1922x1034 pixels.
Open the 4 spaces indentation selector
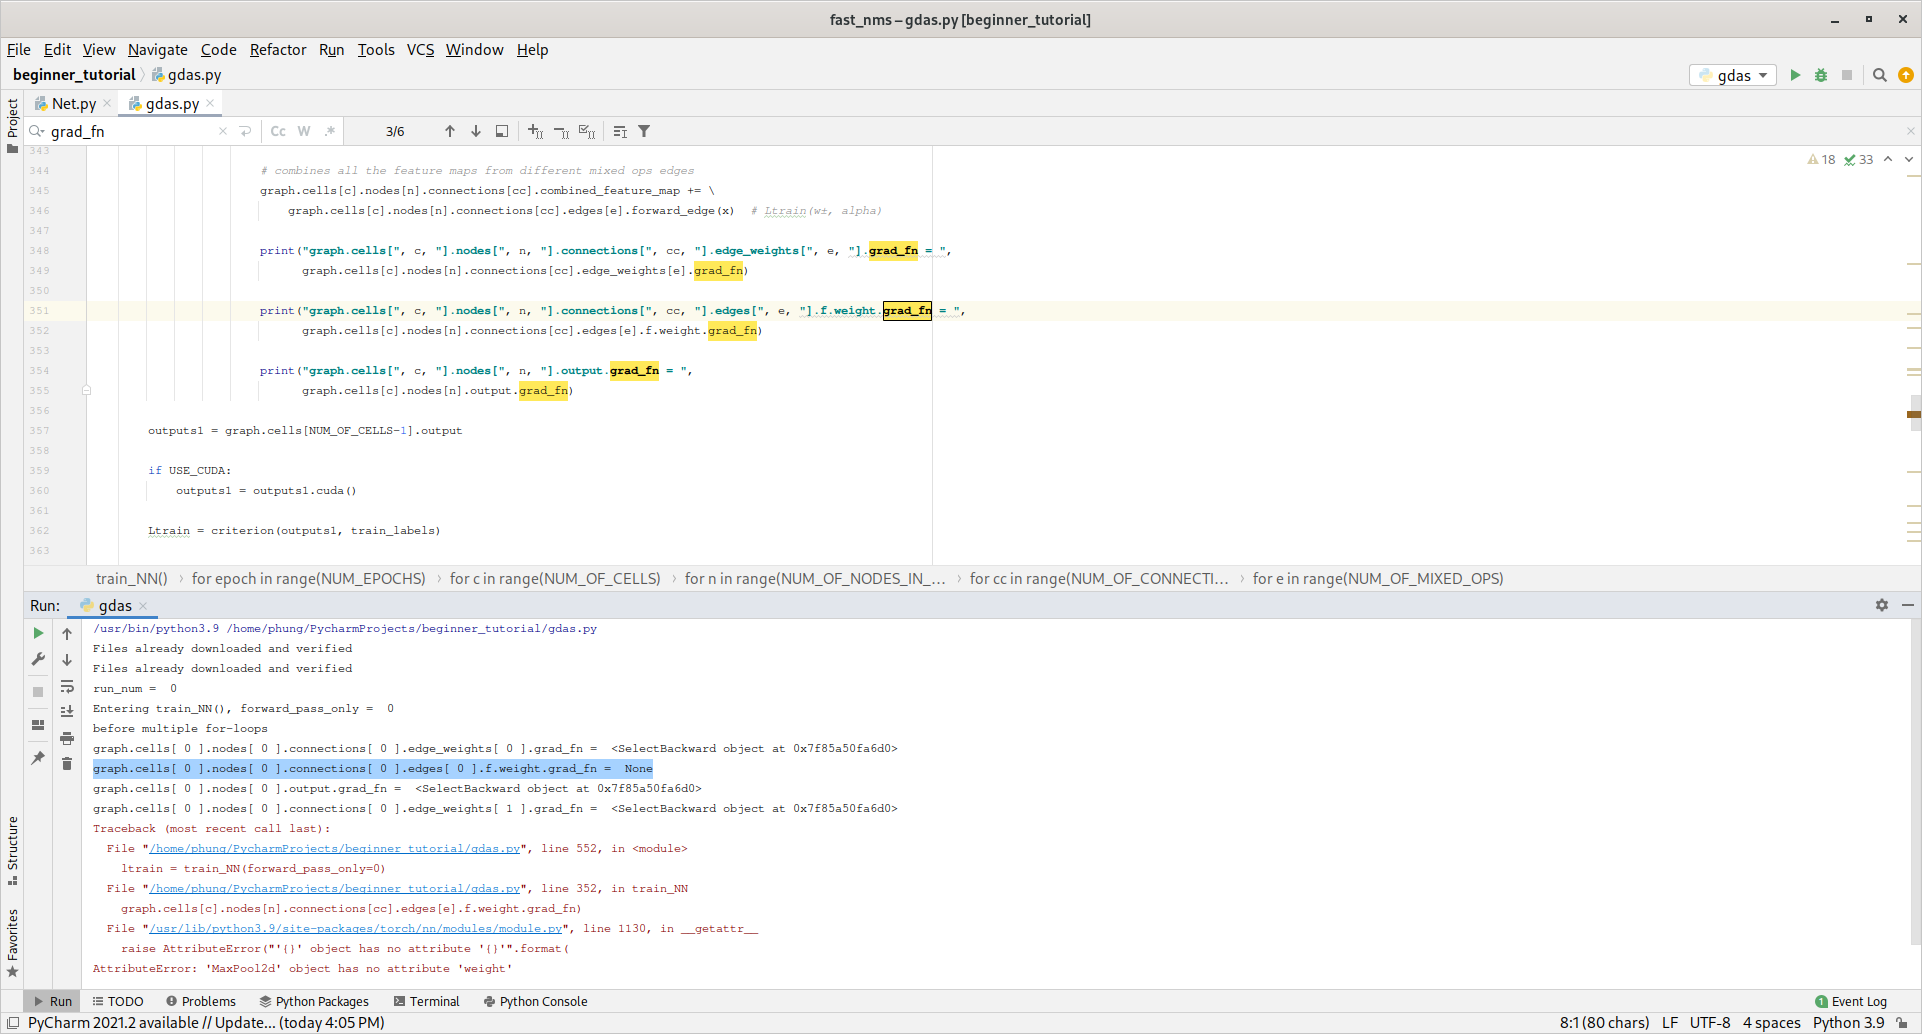(1771, 1022)
